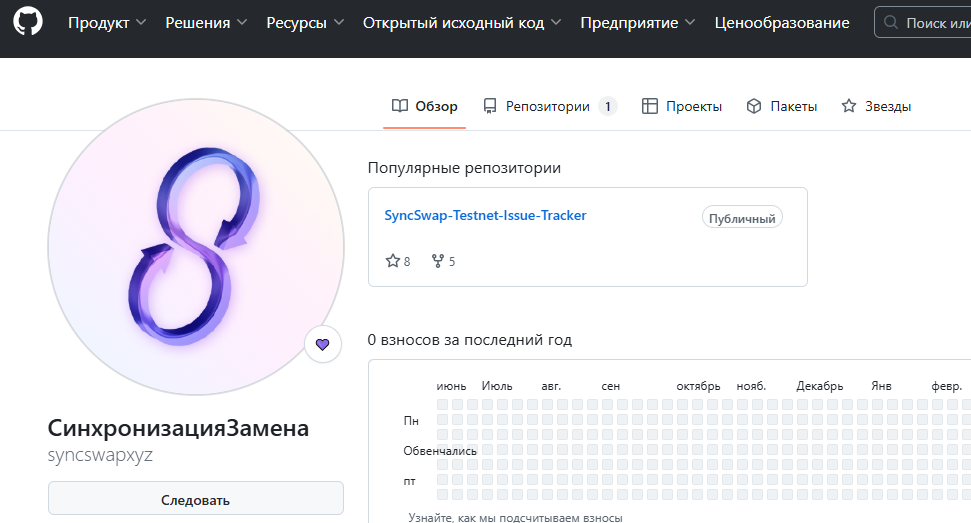Viewport: 971px width, 523px height.
Task: Click the Июль month label in calendar
Action: point(497,386)
